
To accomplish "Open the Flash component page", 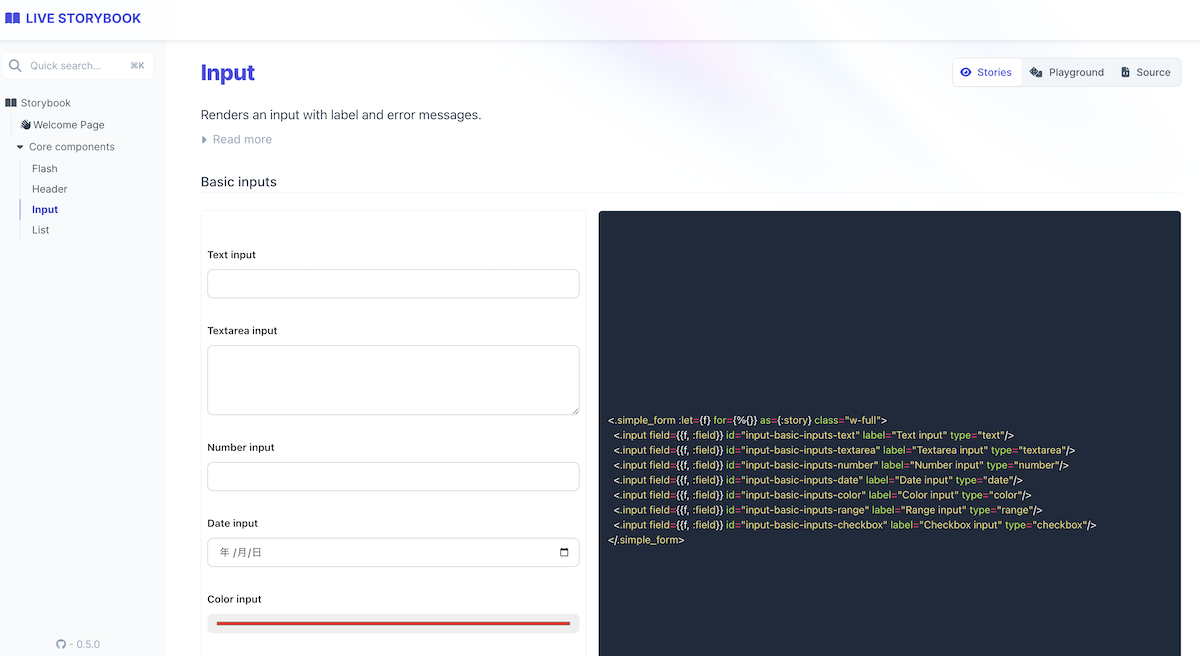I will pyautogui.click(x=45, y=169).
